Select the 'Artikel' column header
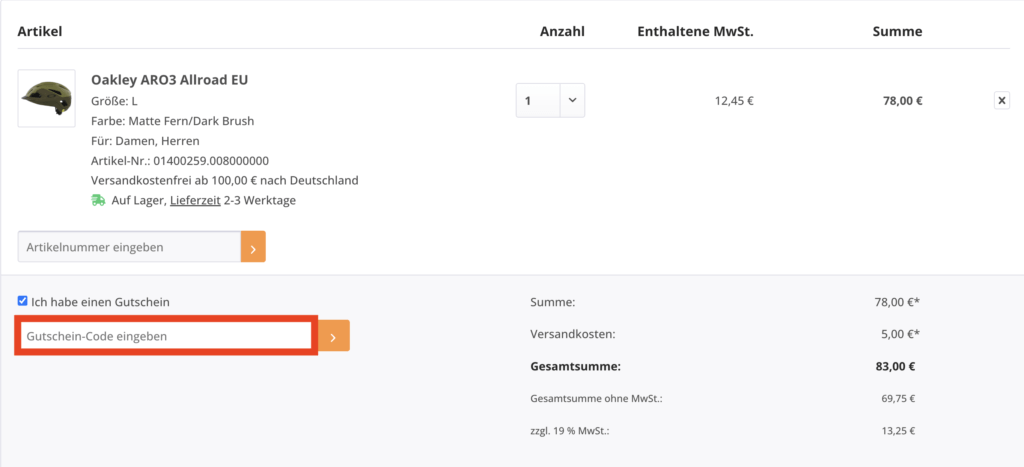The height and width of the screenshot is (467, 1024). pos(40,31)
